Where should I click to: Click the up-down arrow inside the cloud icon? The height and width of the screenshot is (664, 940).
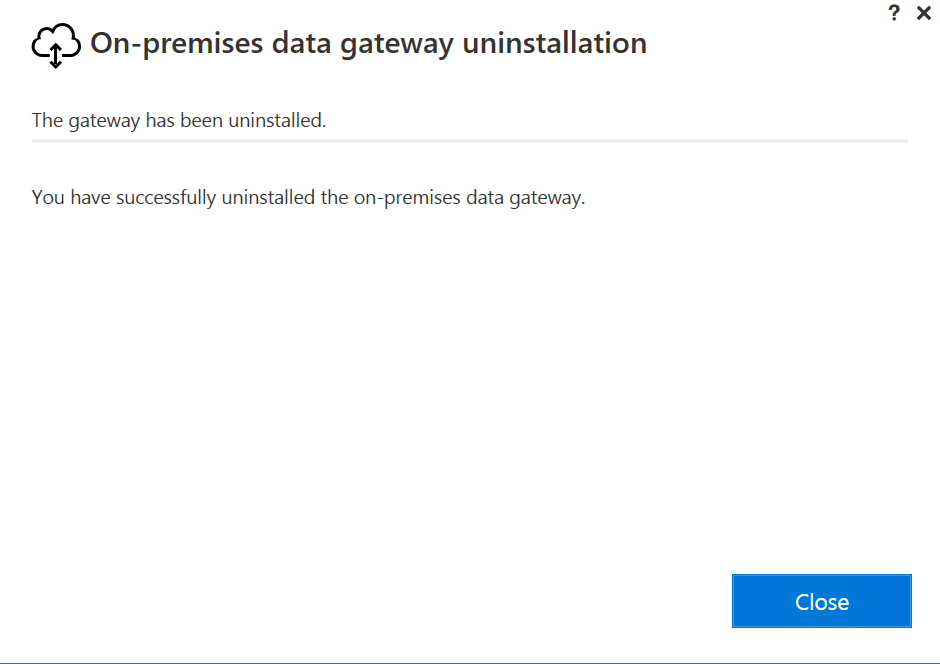56,56
